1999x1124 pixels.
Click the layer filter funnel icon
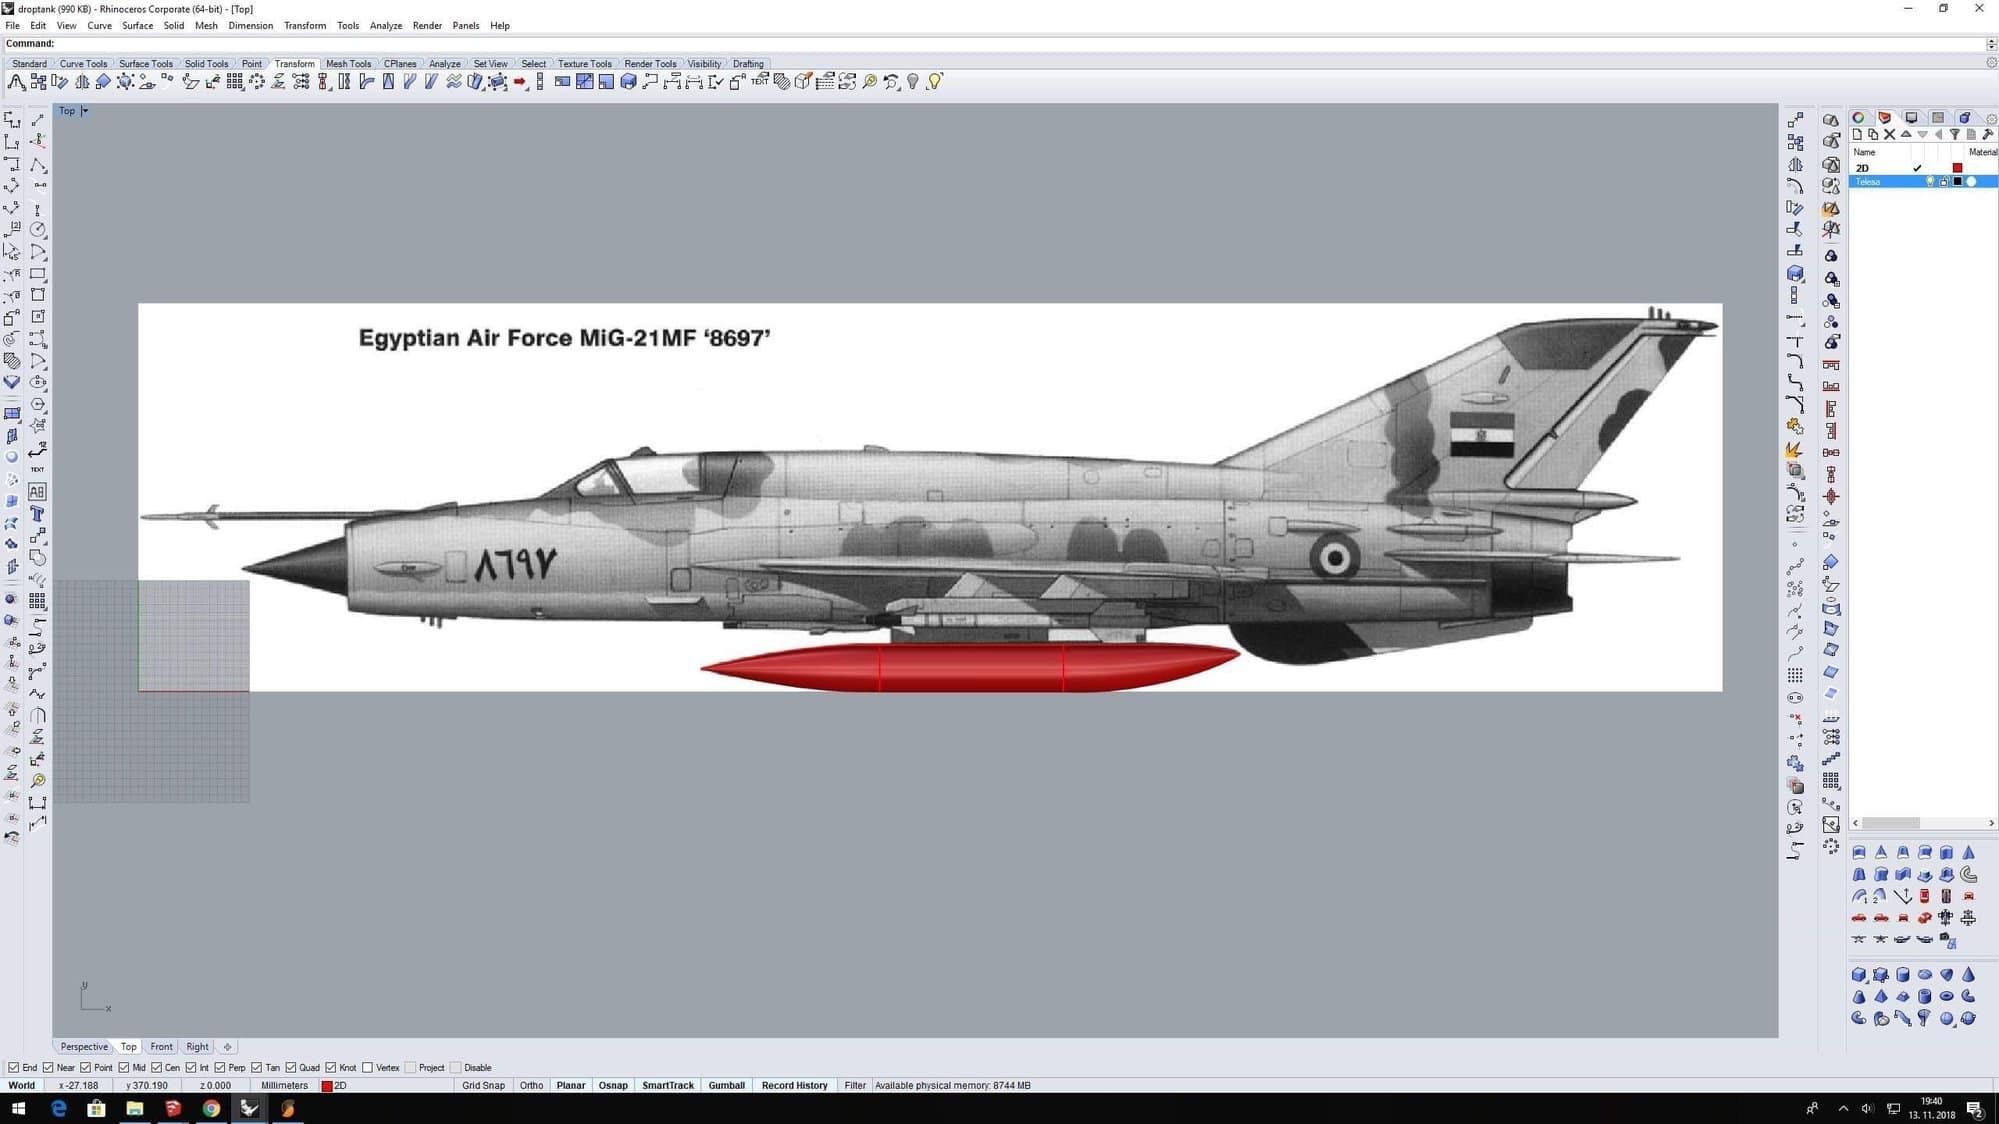(x=1954, y=134)
